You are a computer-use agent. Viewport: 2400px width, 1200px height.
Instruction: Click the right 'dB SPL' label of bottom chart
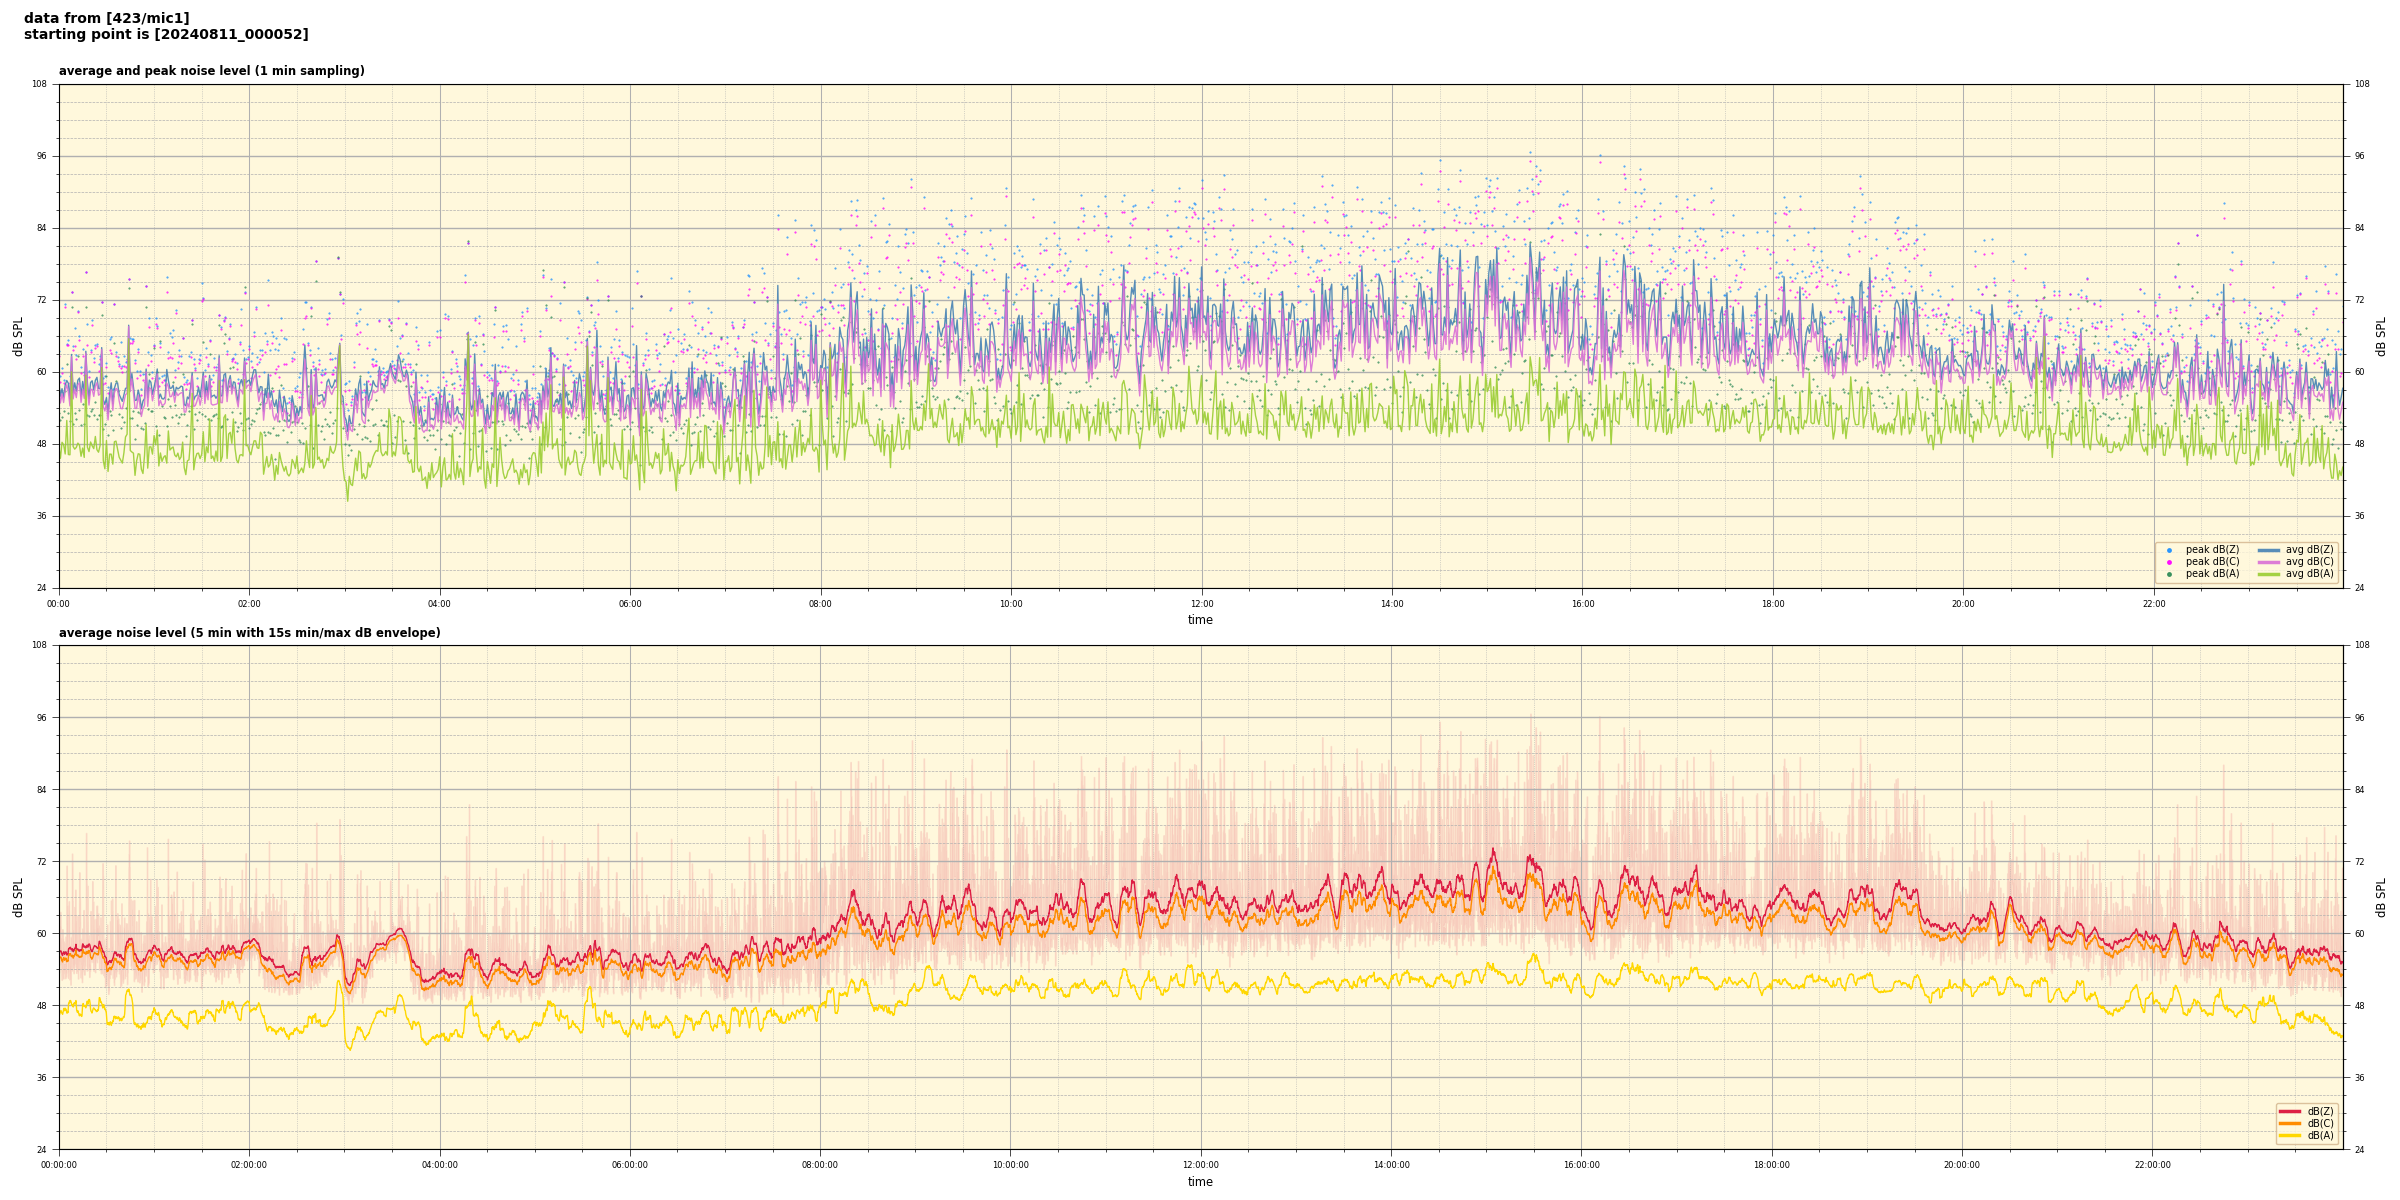(x=2381, y=897)
